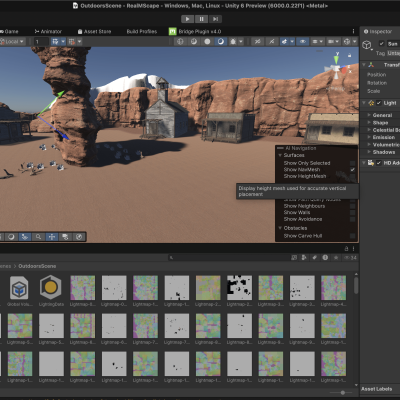Toggle grid snapping icon in scene toolbar
The height and width of the screenshot is (400, 400).
point(55,42)
